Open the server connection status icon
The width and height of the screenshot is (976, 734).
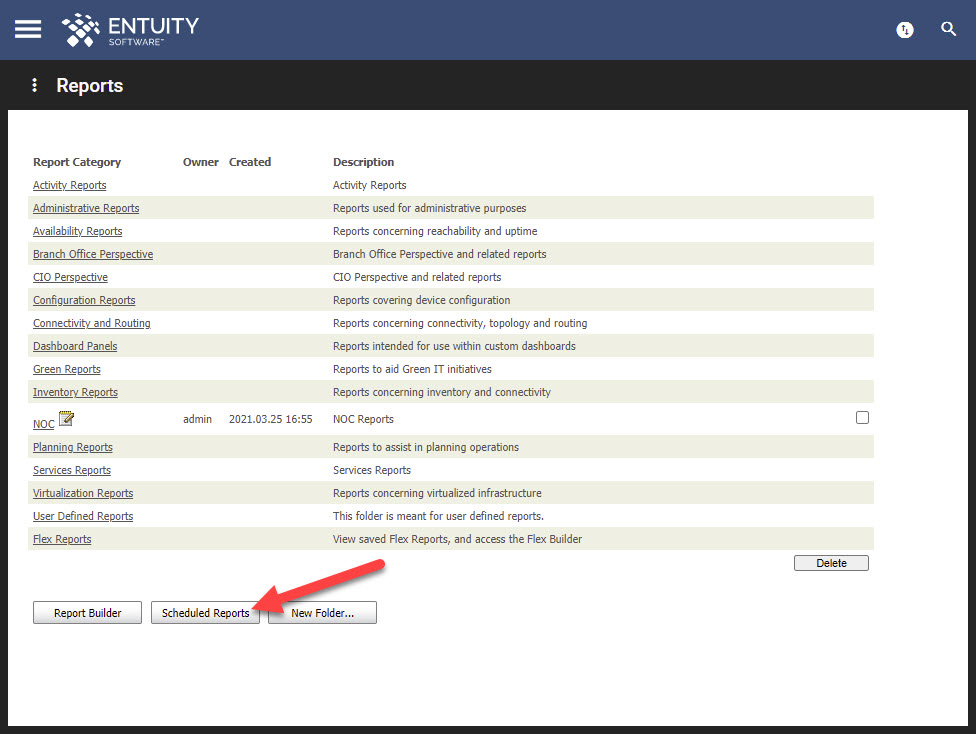point(904,29)
